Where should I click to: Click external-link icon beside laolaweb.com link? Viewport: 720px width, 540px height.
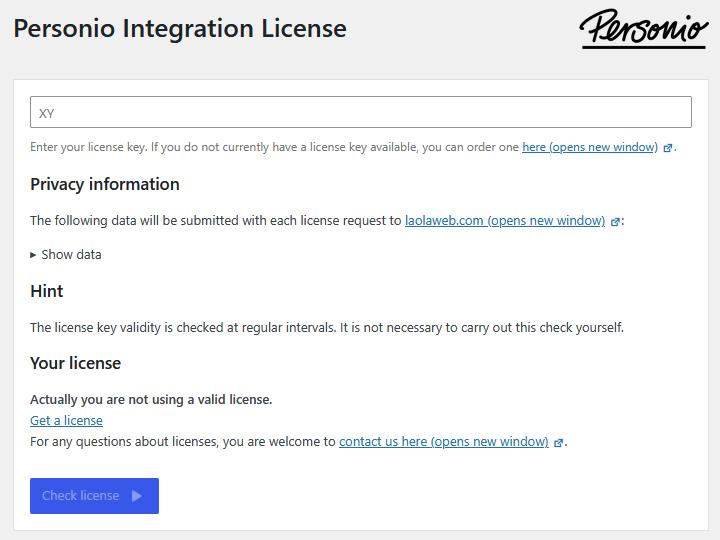click(x=616, y=222)
